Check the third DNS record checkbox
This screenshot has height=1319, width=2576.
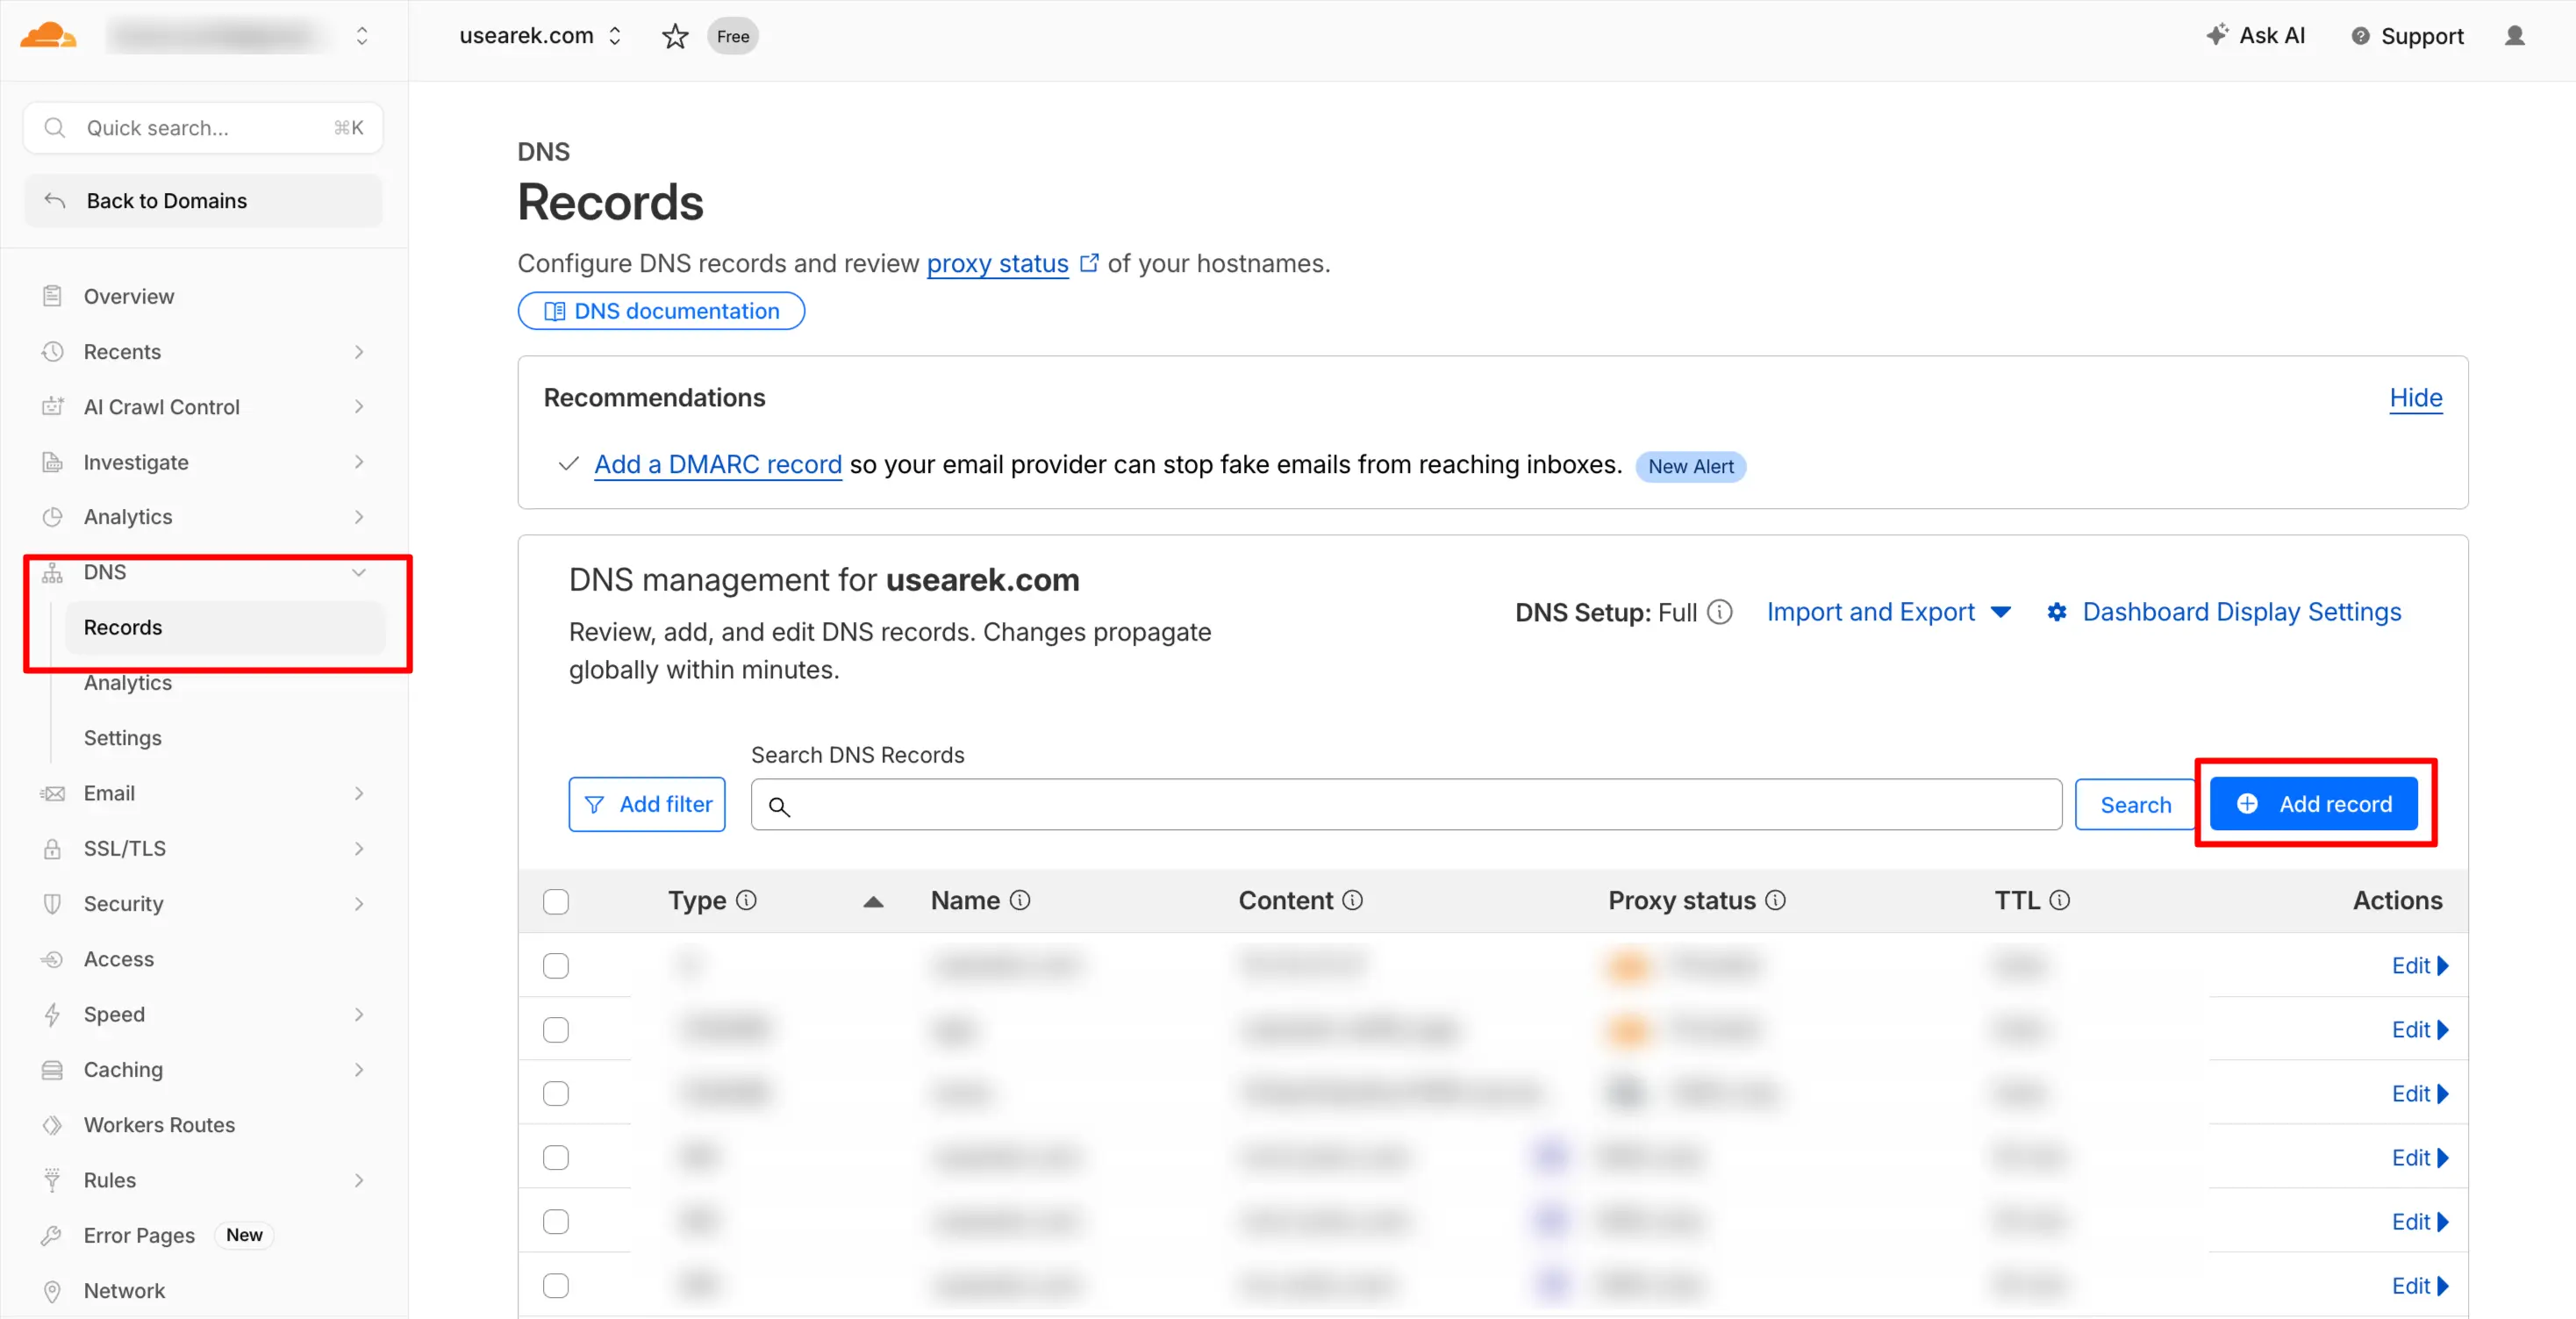click(556, 1093)
